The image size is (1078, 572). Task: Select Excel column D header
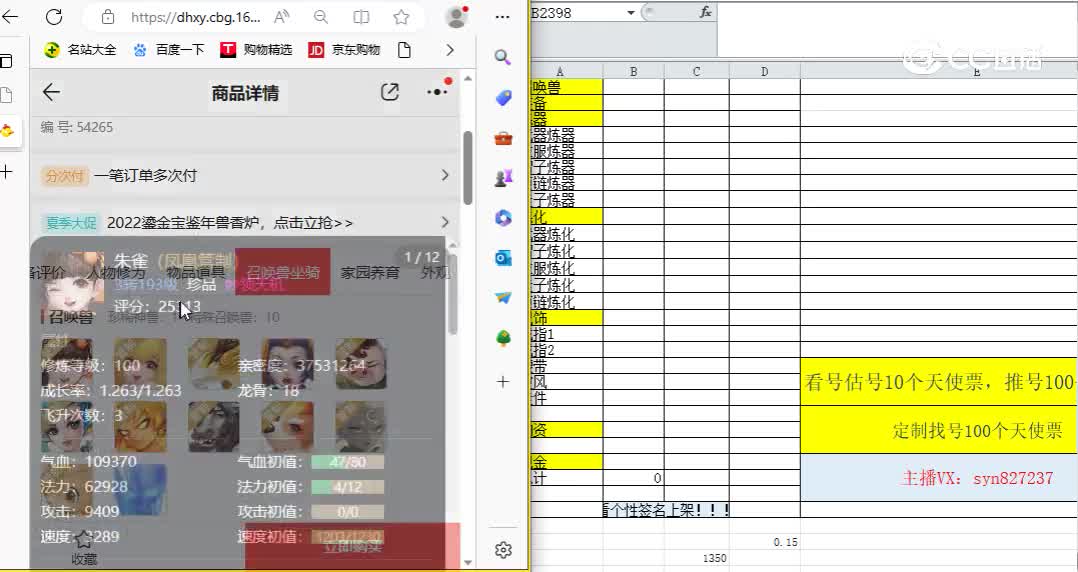point(764,72)
